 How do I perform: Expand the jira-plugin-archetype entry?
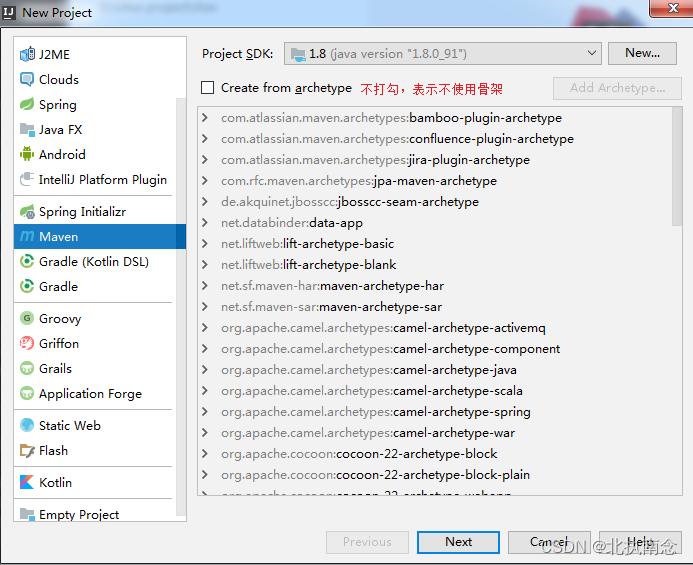(205, 160)
